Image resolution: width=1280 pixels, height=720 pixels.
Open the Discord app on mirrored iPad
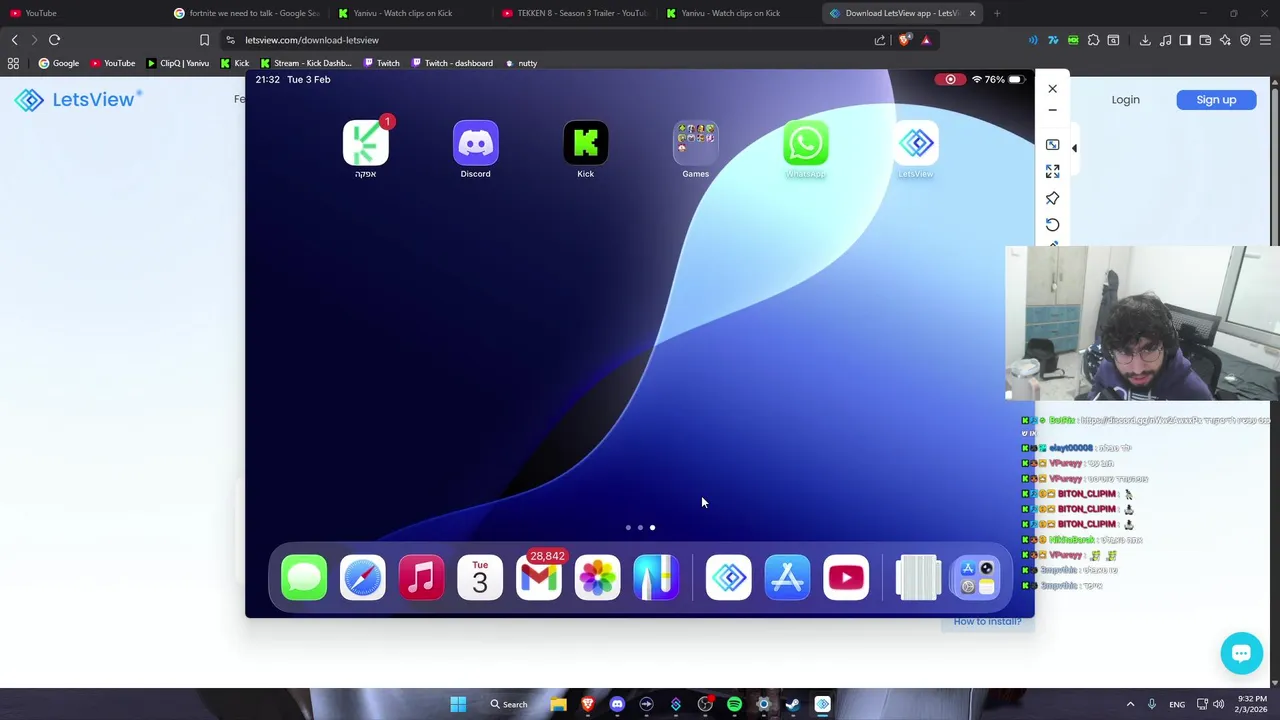click(x=475, y=144)
